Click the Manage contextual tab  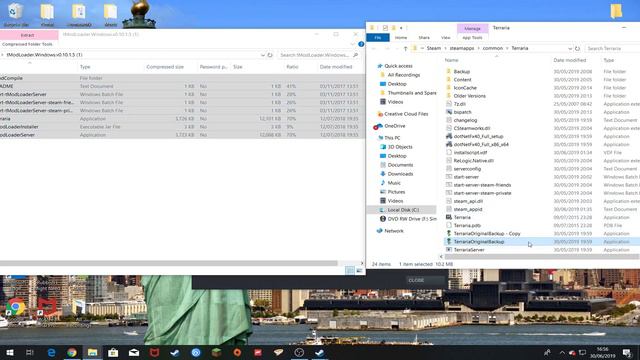(472, 29)
